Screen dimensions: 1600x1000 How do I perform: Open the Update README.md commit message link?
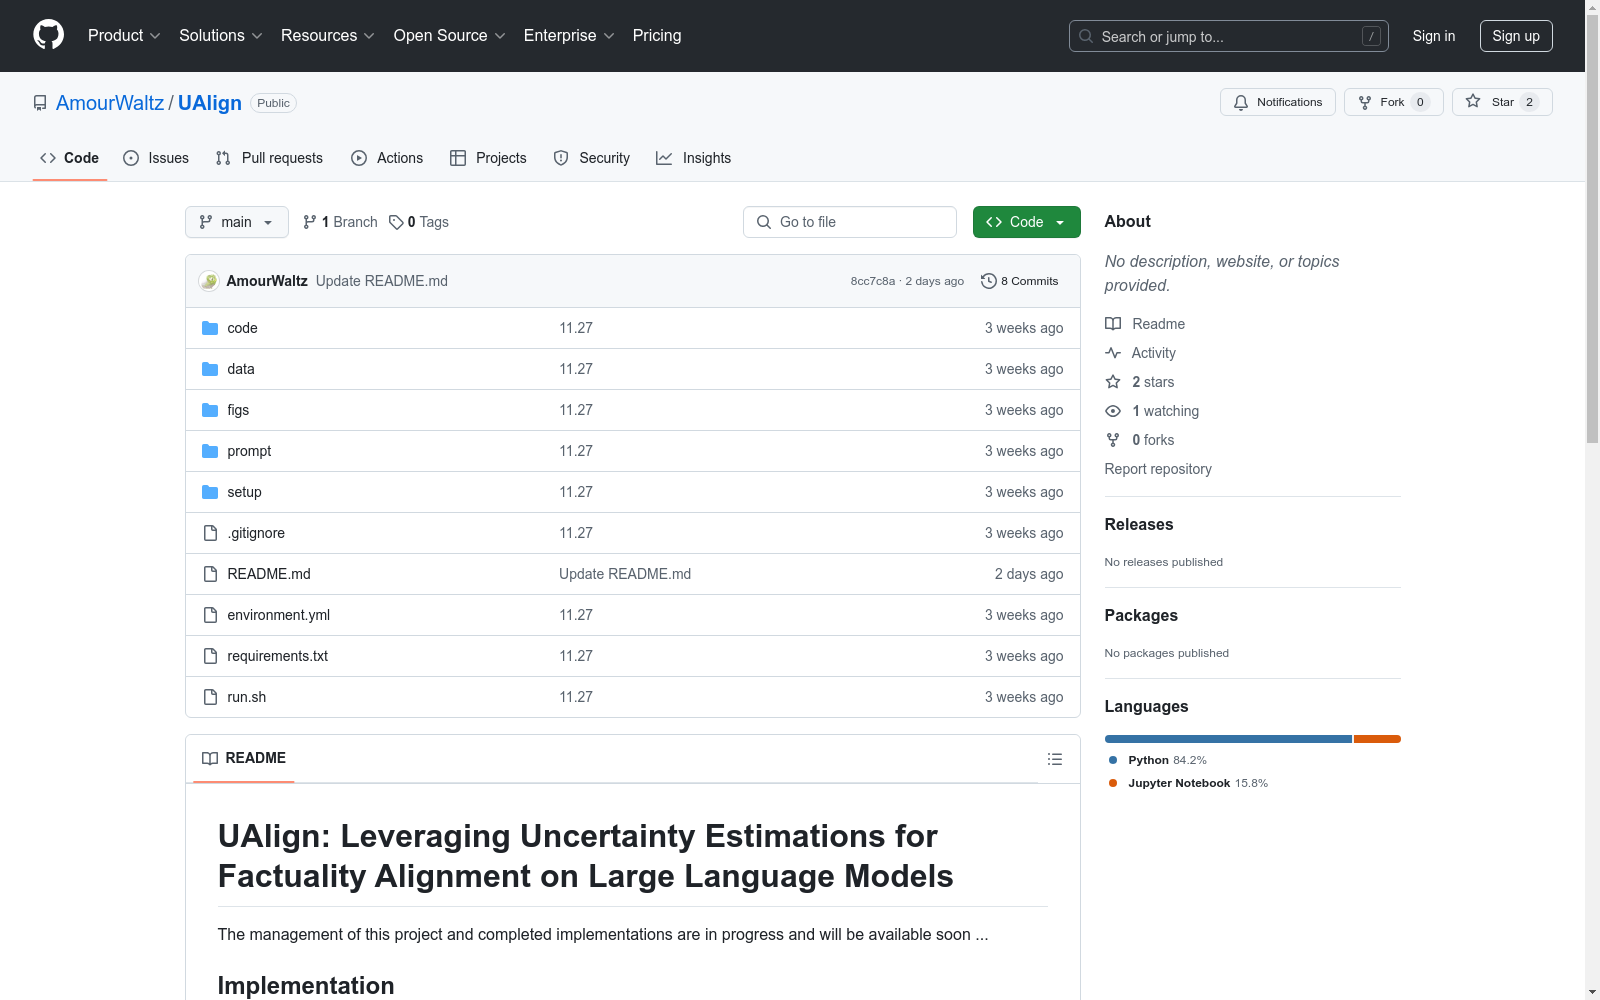click(382, 281)
